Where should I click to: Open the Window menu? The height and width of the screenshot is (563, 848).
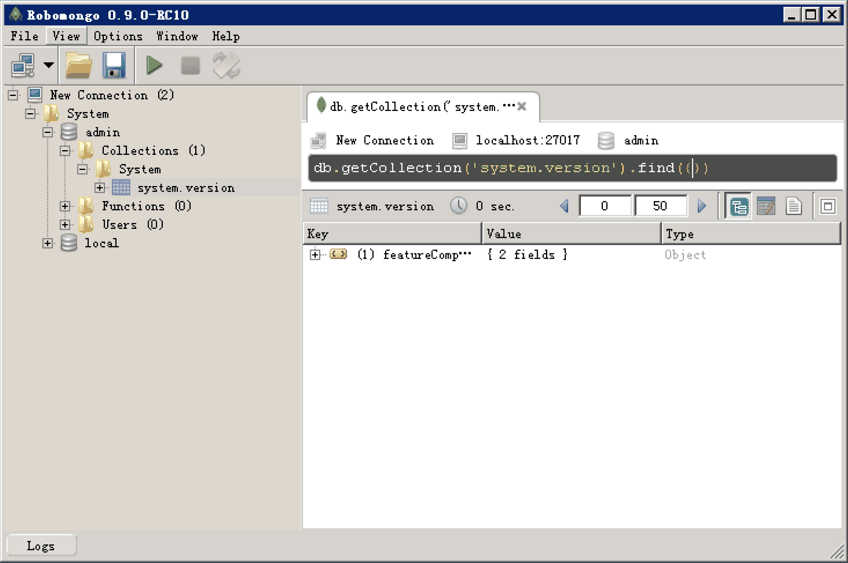pyautogui.click(x=177, y=36)
